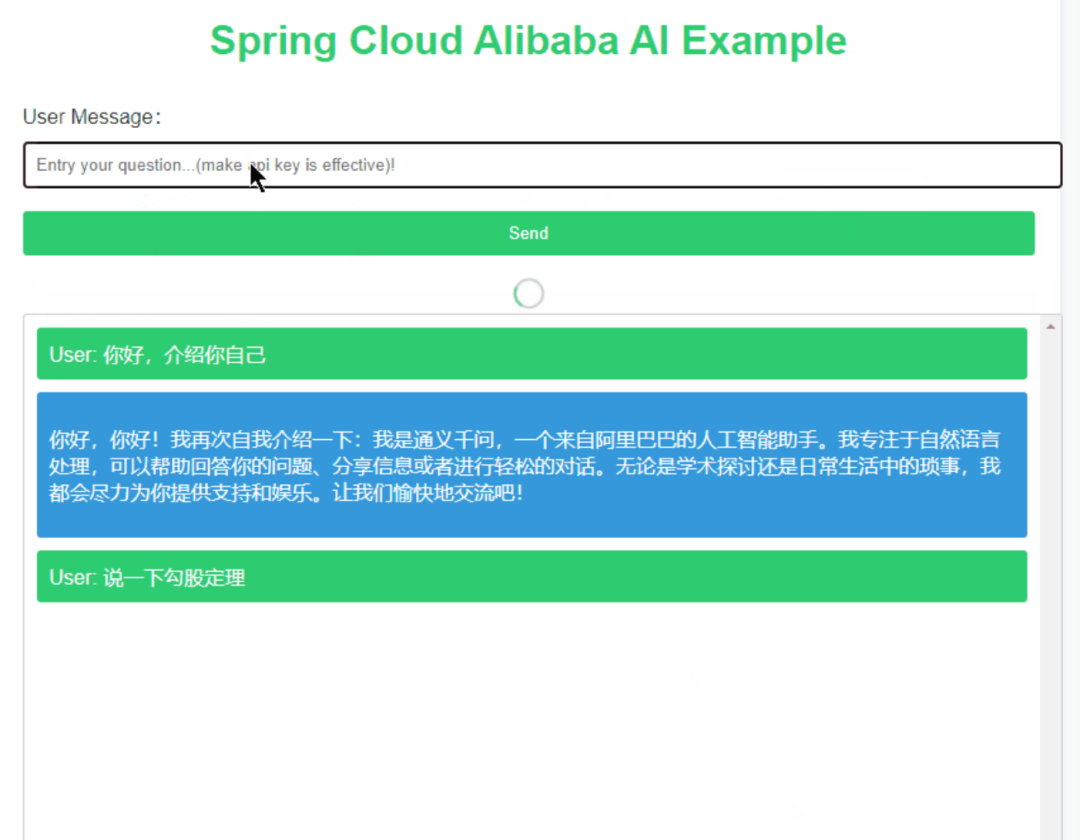Screen dimensions: 1080x840
Task: Send the message with the Send button
Action: (528, 233)
